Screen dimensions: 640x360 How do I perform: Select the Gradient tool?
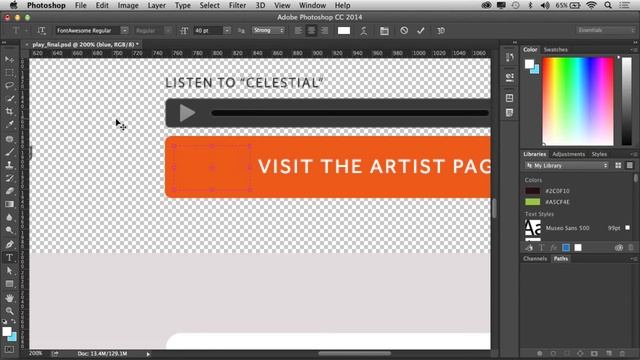click(x=9, y=204)
